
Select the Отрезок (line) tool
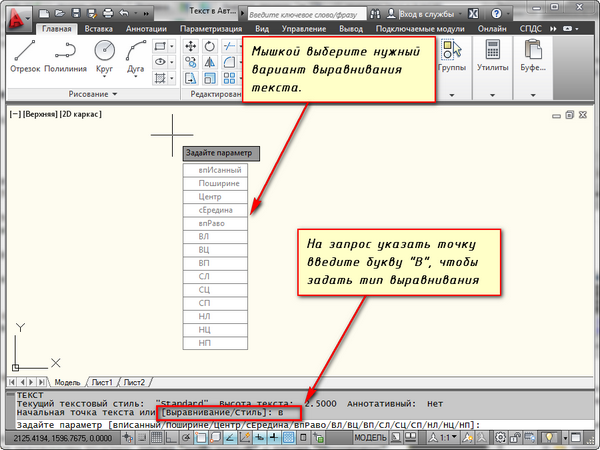(25, 57)
